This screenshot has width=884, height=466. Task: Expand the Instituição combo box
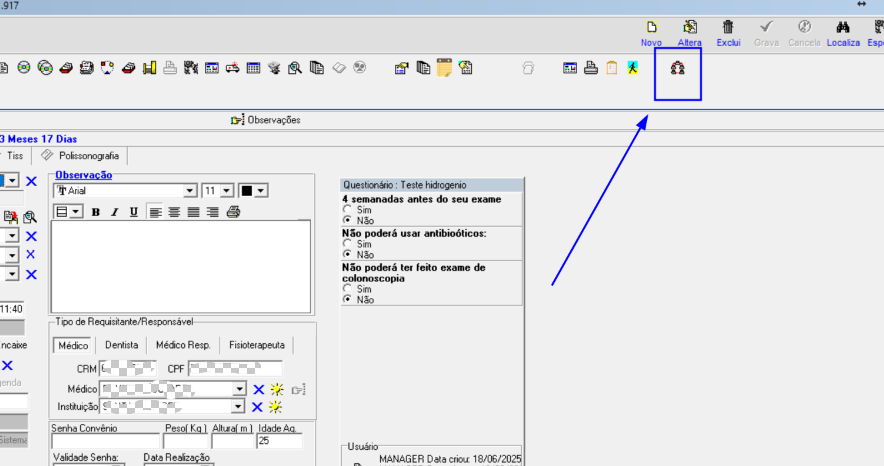click(238, 407)
